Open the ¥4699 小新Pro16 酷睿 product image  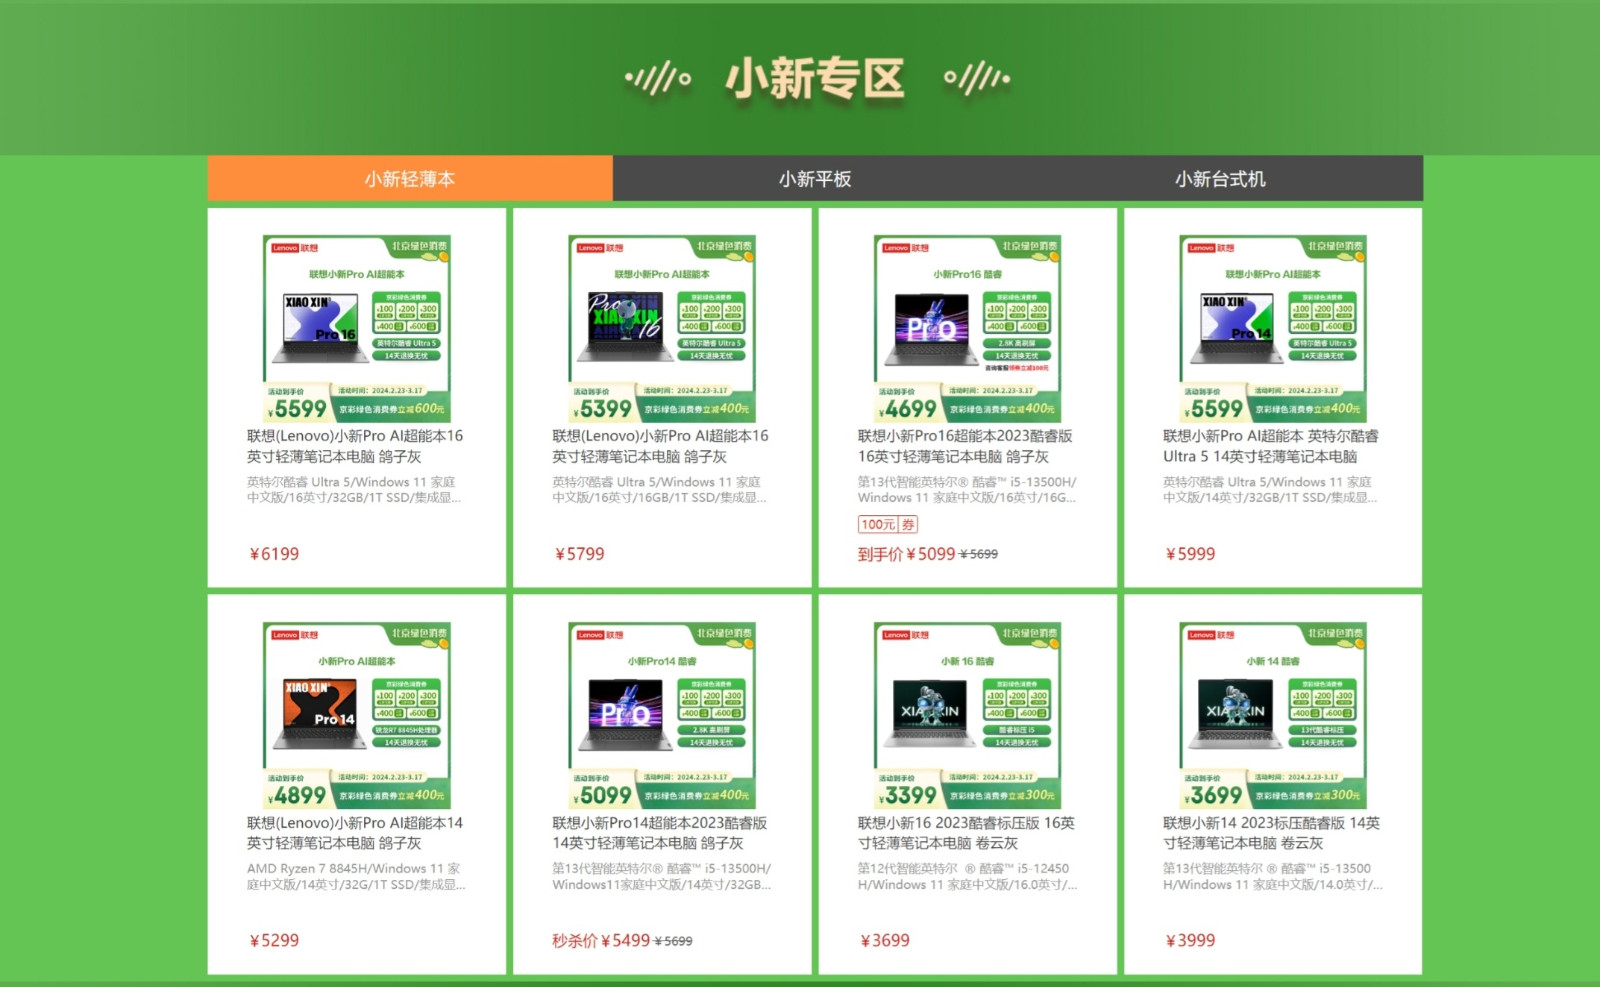tap(967, 329)
